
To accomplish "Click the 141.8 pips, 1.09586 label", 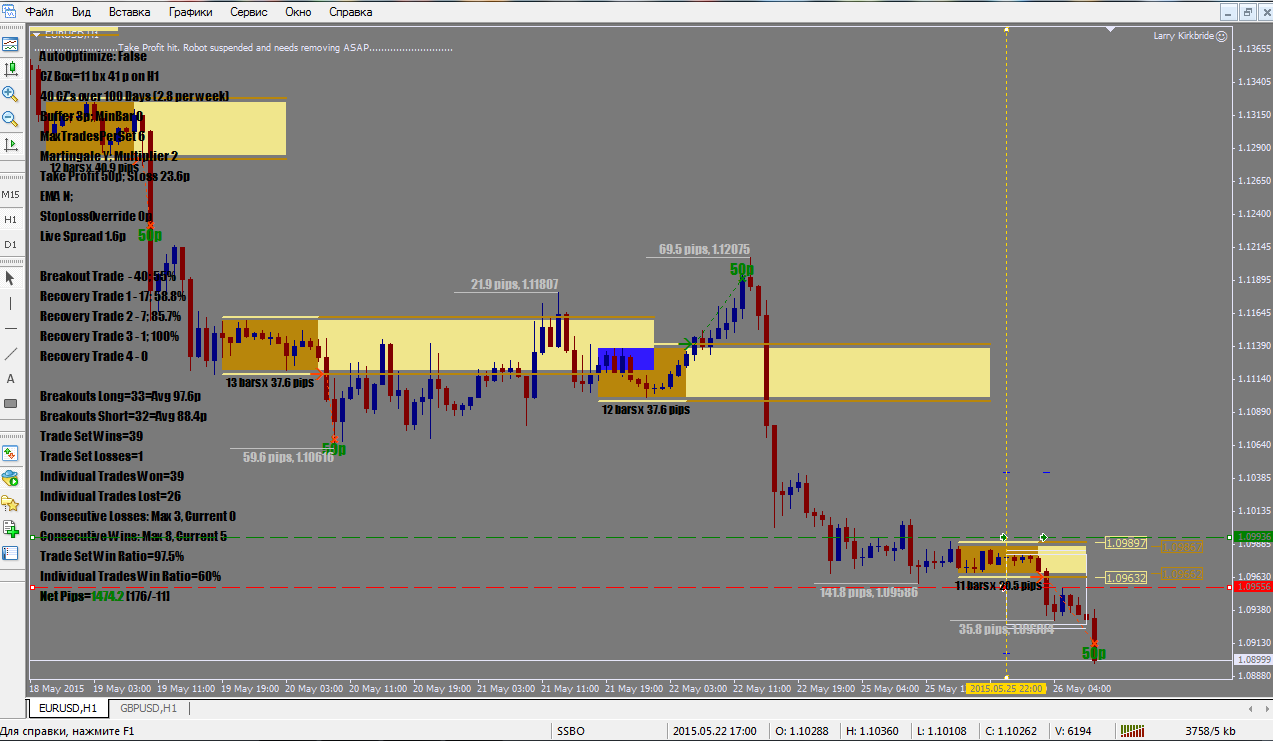I will pyautogui.click(x=869, y=591).
